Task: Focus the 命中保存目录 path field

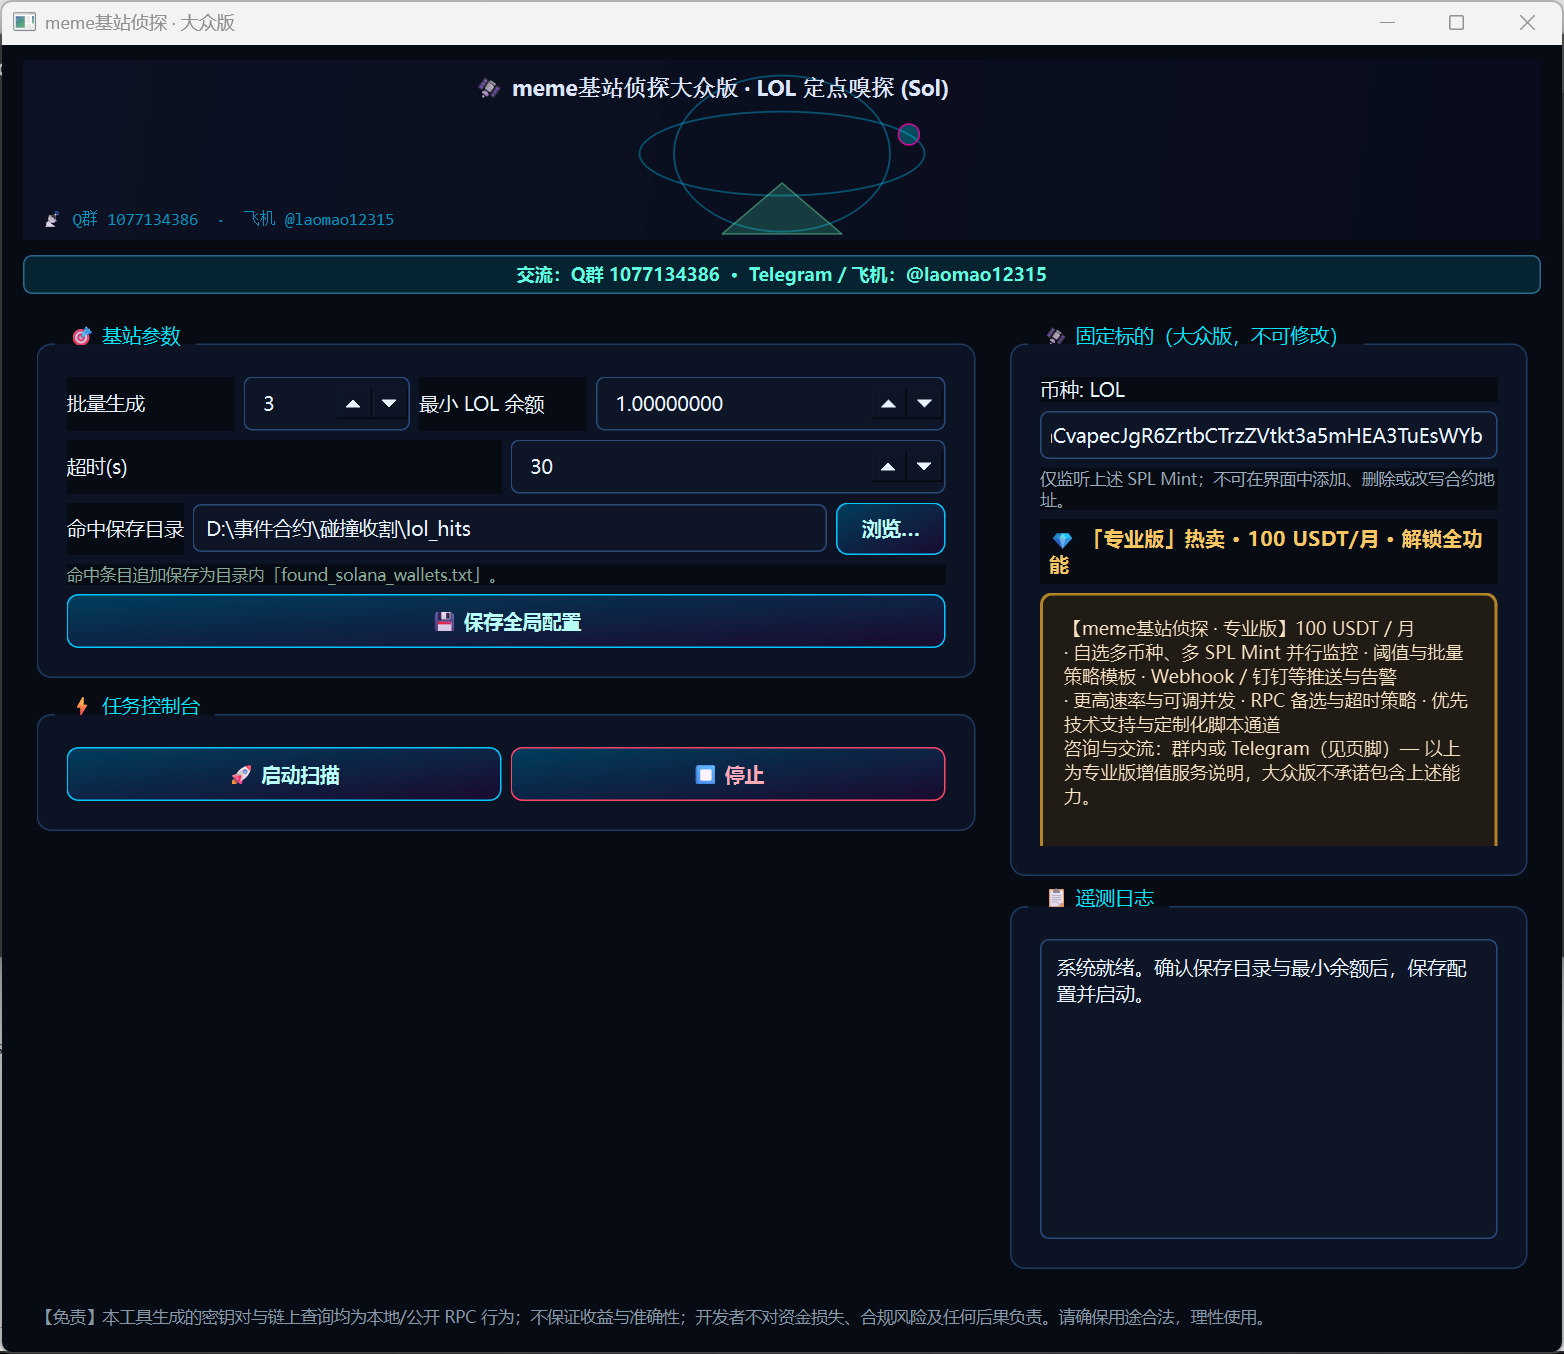Action: pyautogui.click(x=509, y=529)
